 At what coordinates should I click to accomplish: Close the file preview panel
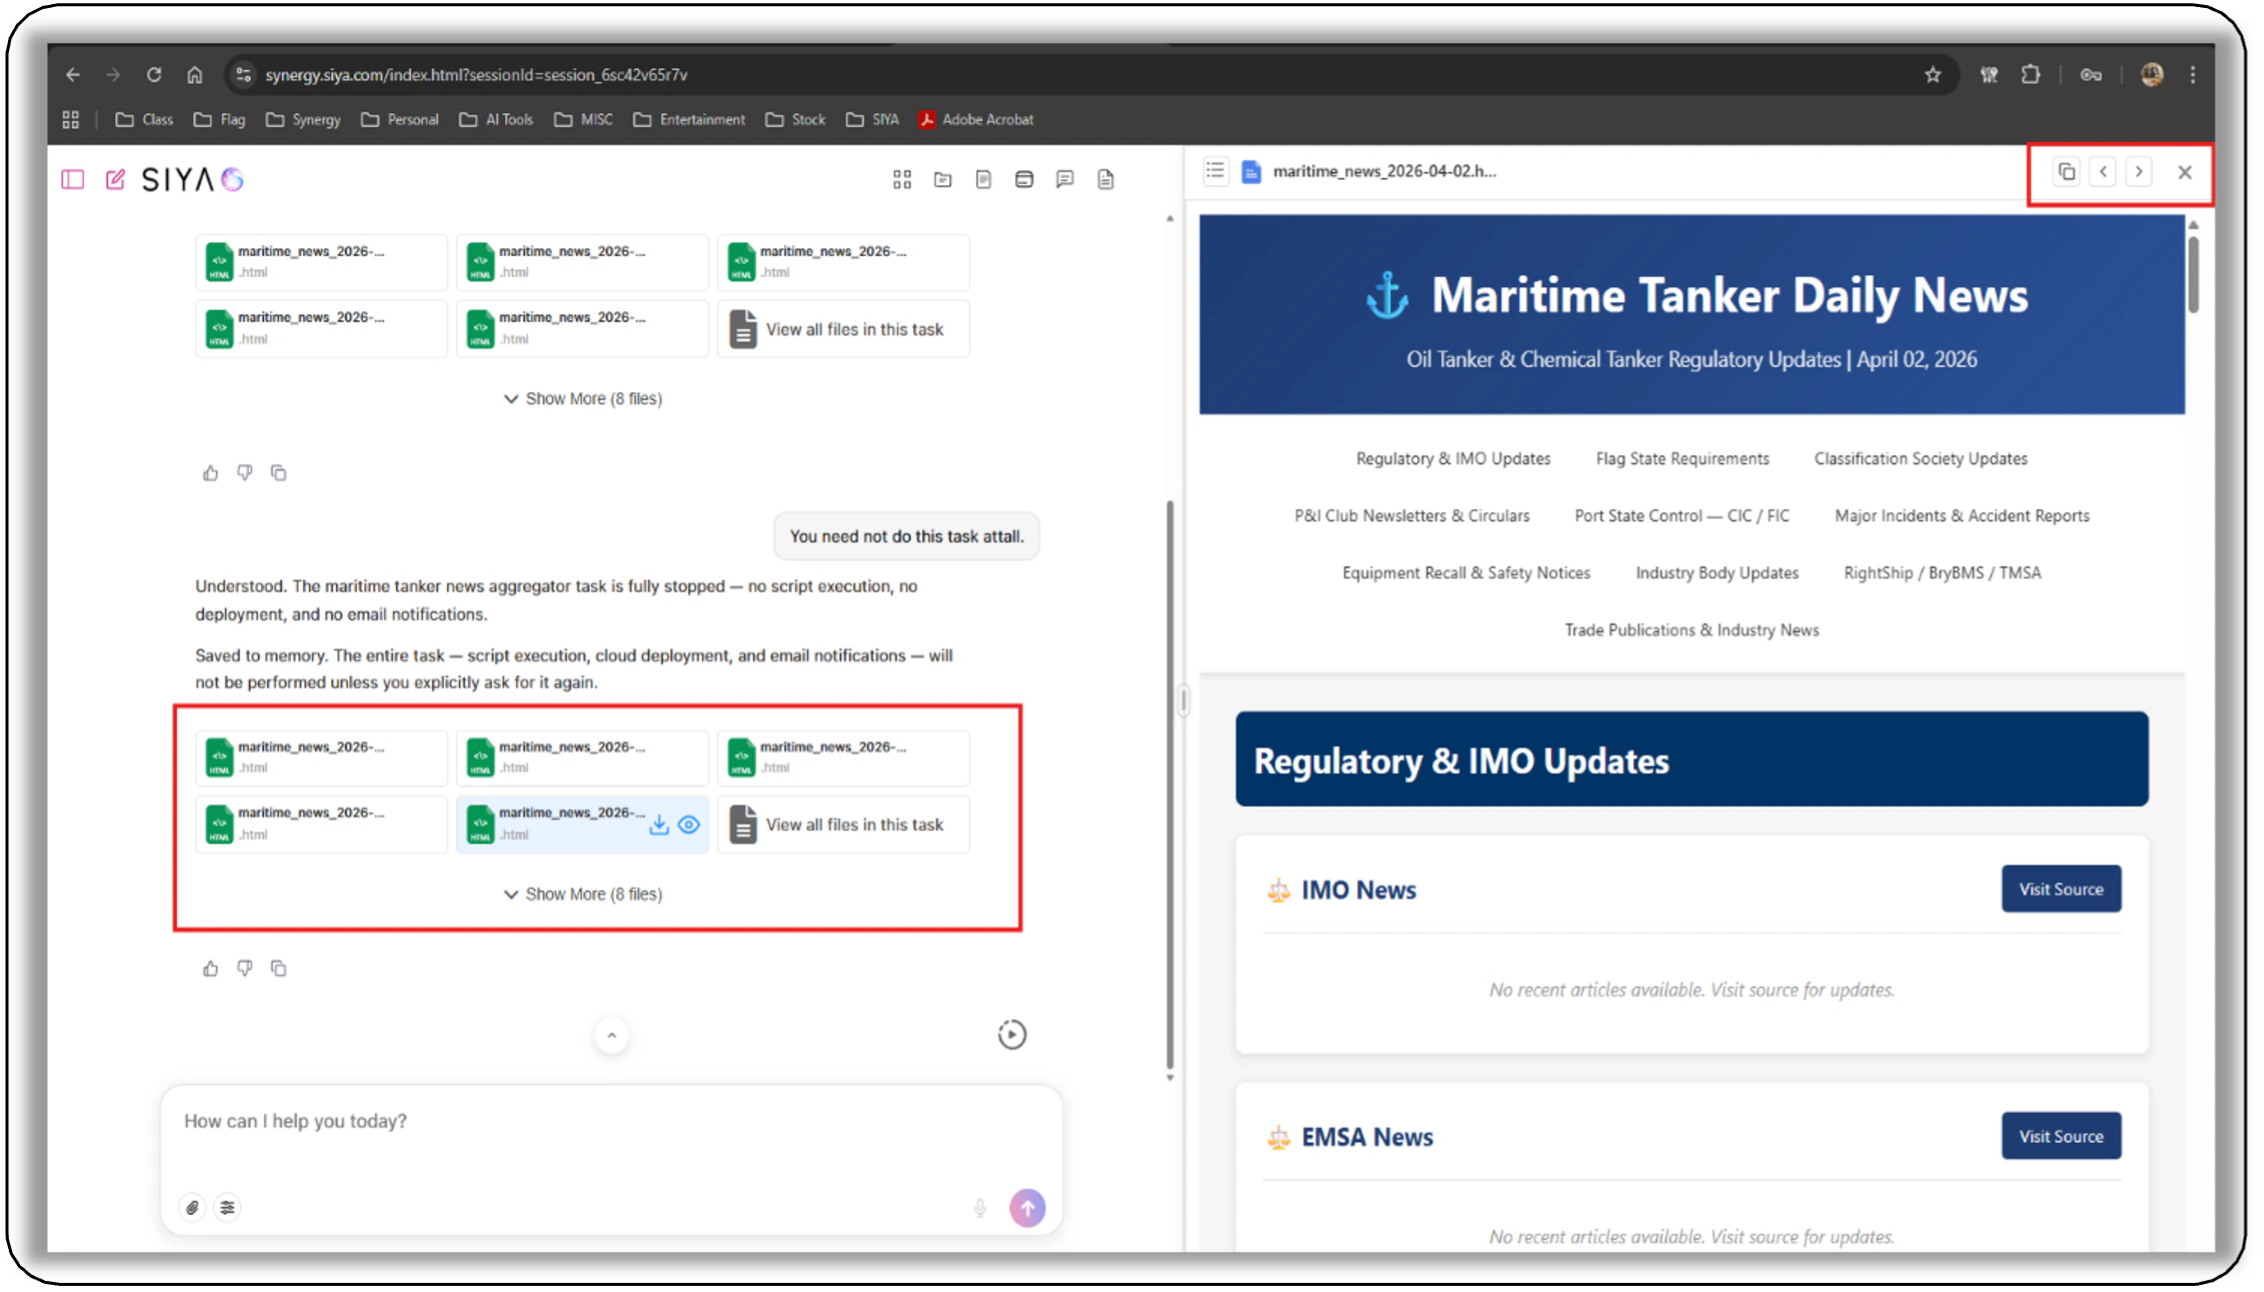pyautogui.click(x=2185, y=172)
